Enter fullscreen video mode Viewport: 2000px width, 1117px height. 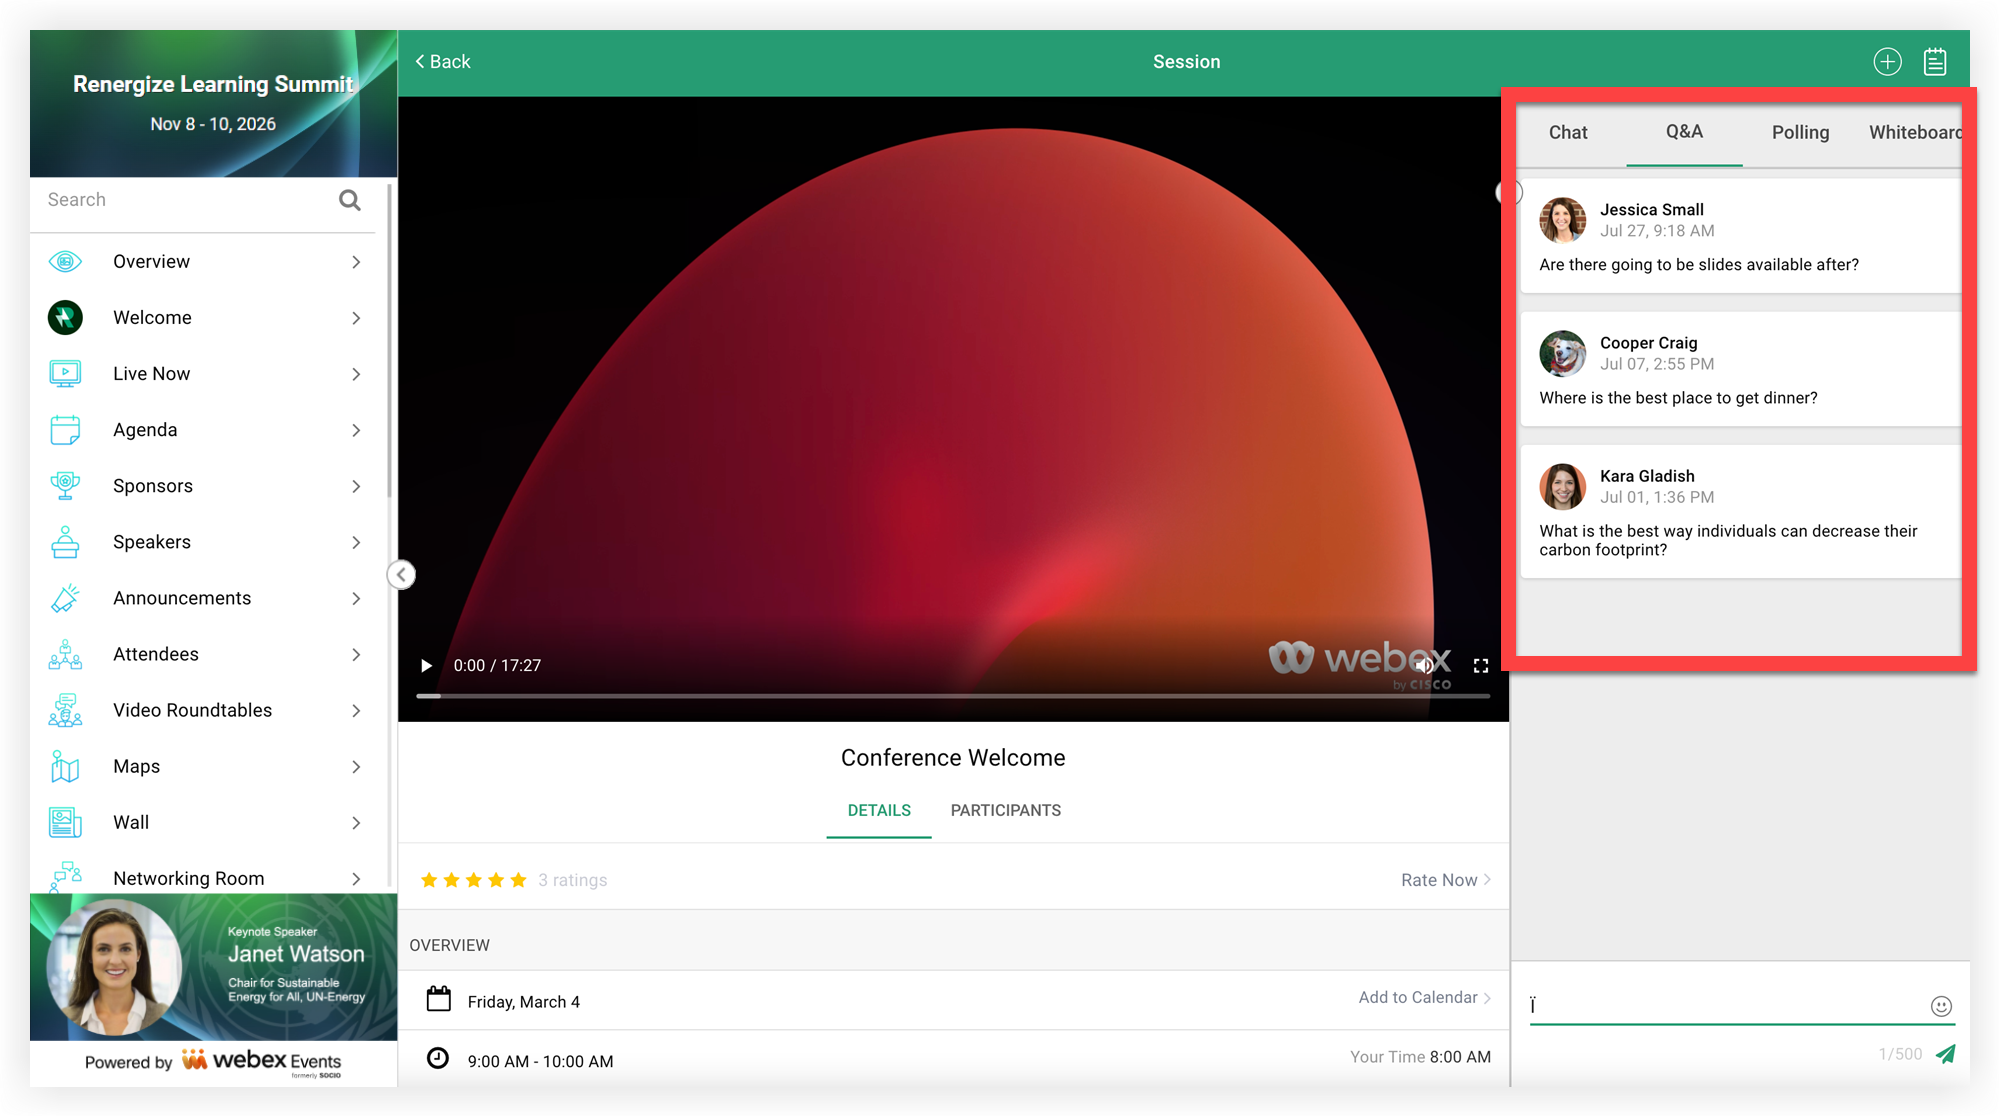(x=1481, y=665)
